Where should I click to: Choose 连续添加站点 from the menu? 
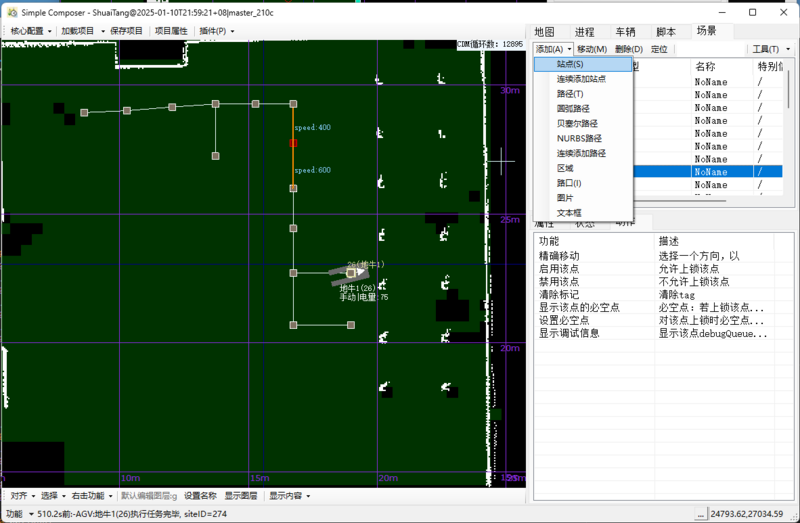pos(583,79)
